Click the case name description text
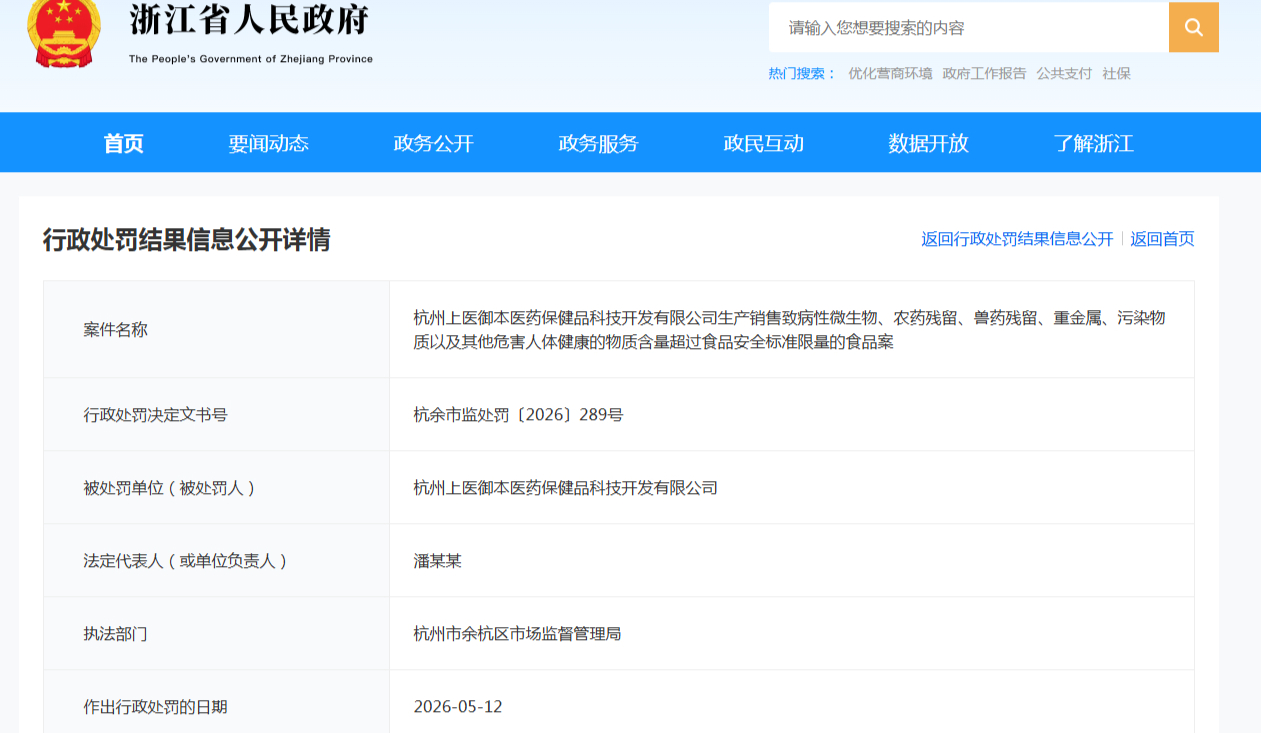This screenshot has width=1261, height=733. point(789,329)
